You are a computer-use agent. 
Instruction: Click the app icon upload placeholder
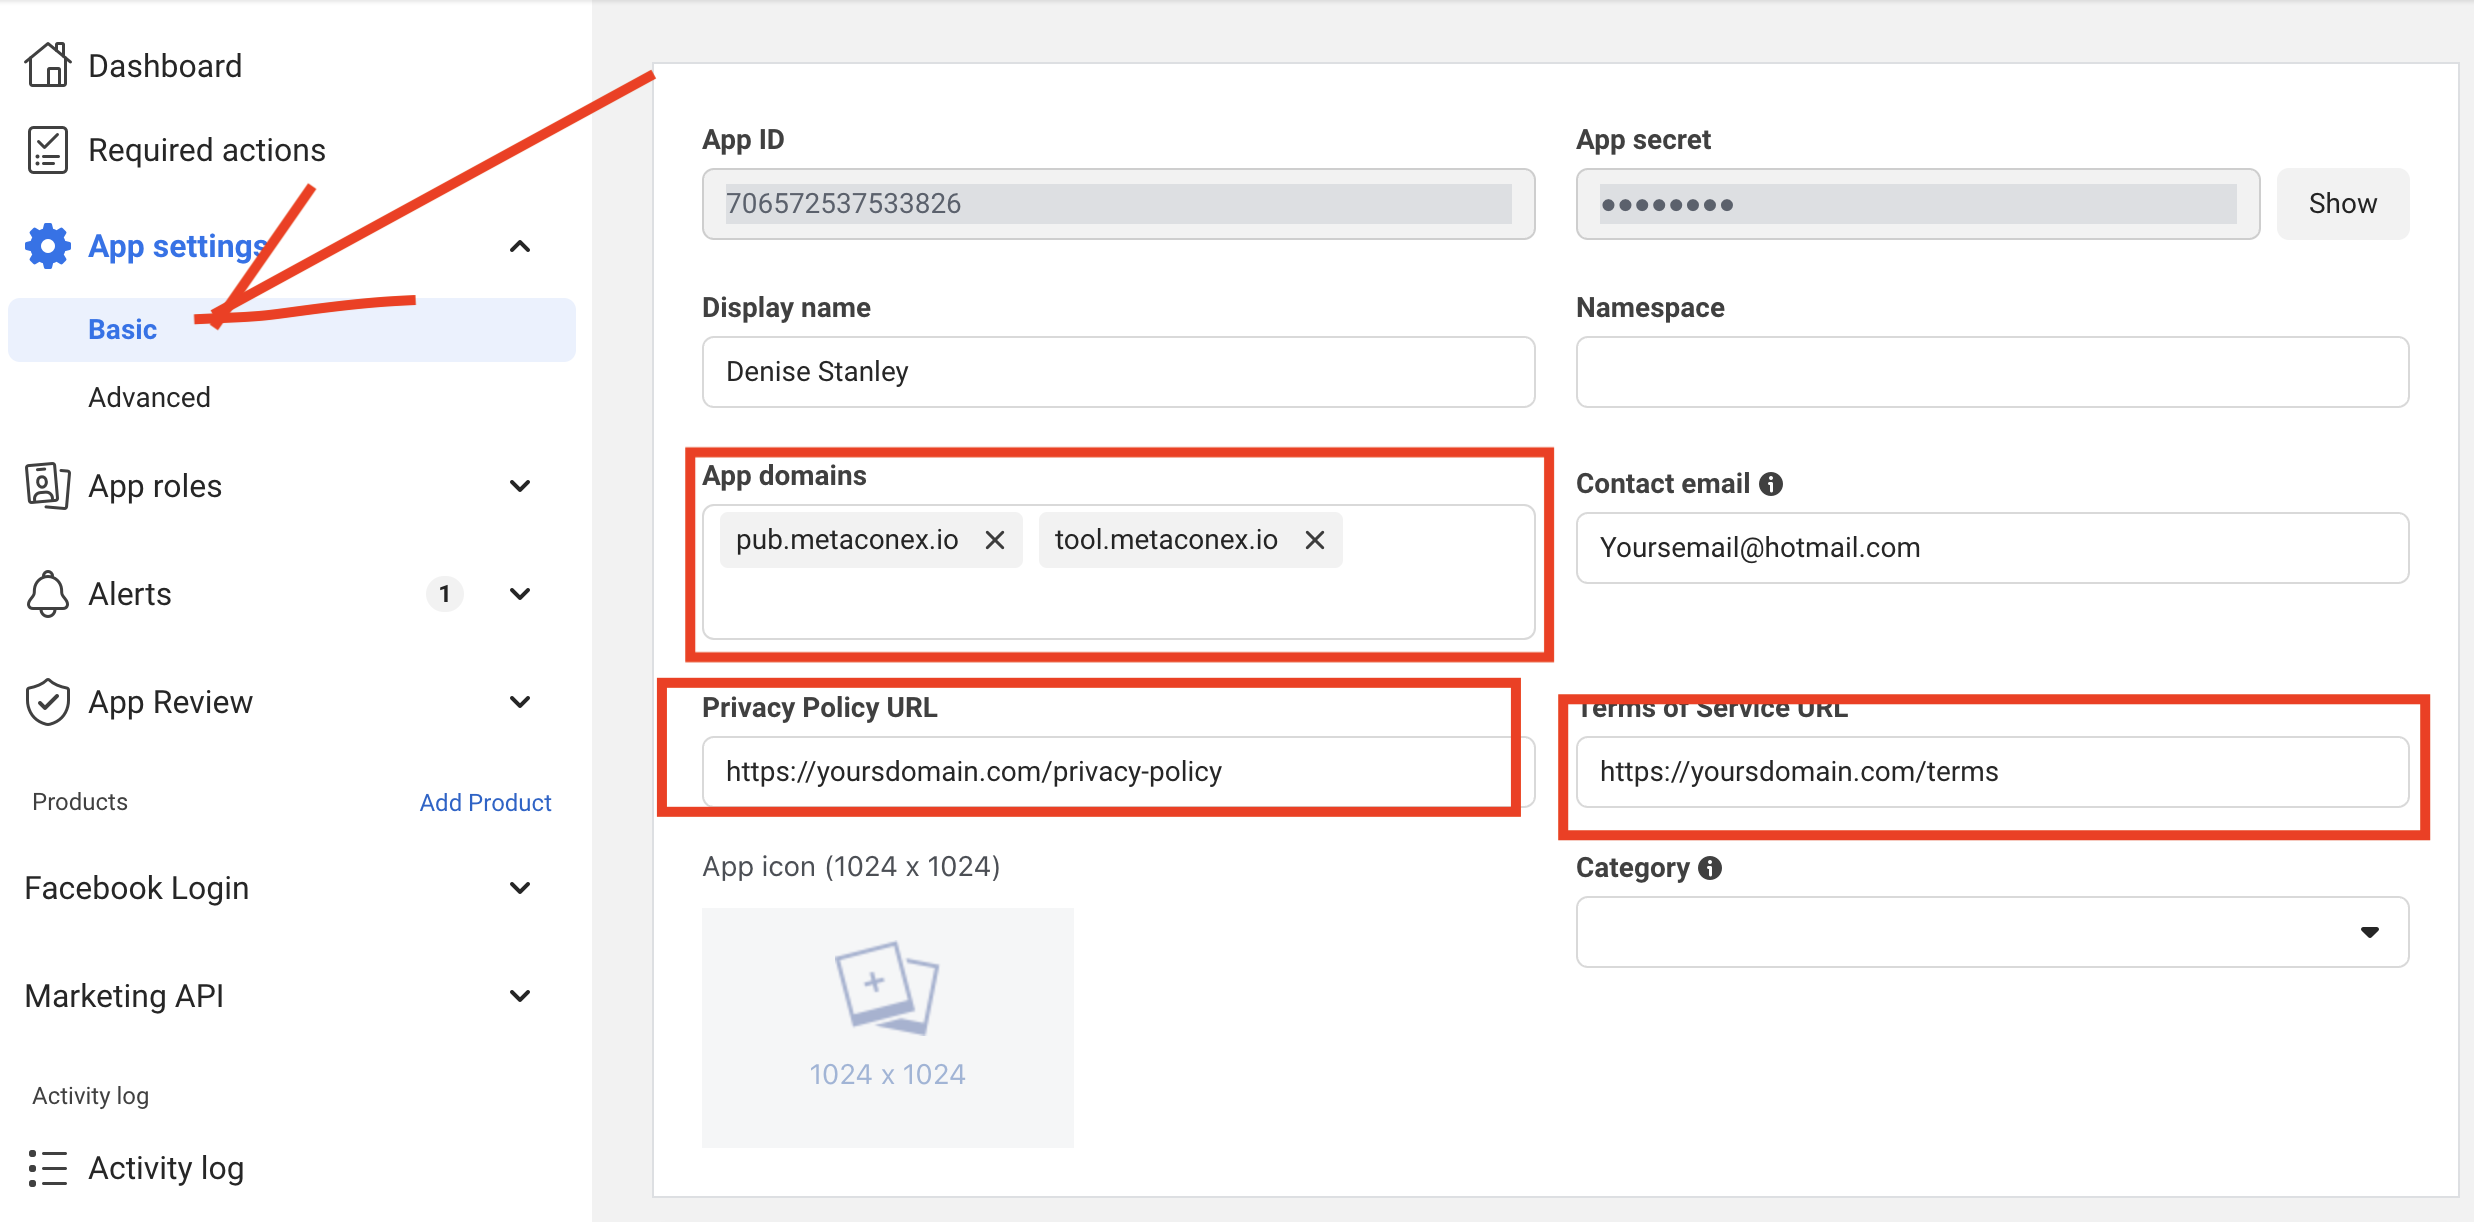pos(887,1027)
